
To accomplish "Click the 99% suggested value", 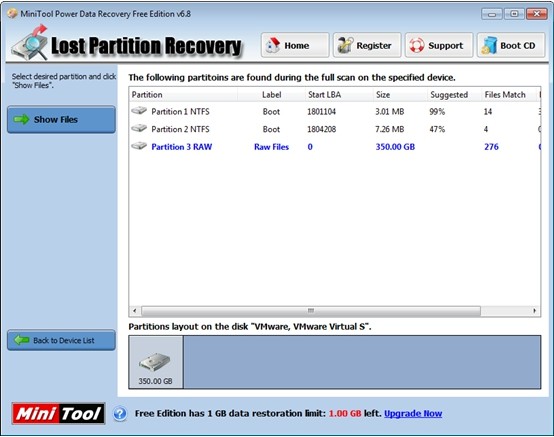I will pyautogui.click(x=437, y=112).
